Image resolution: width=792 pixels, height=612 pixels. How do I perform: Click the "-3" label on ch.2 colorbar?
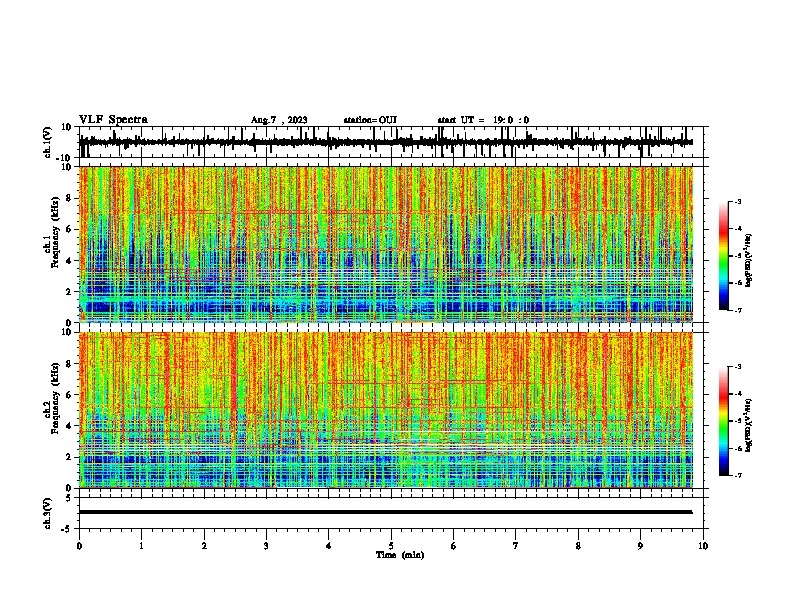coord(738,367)
